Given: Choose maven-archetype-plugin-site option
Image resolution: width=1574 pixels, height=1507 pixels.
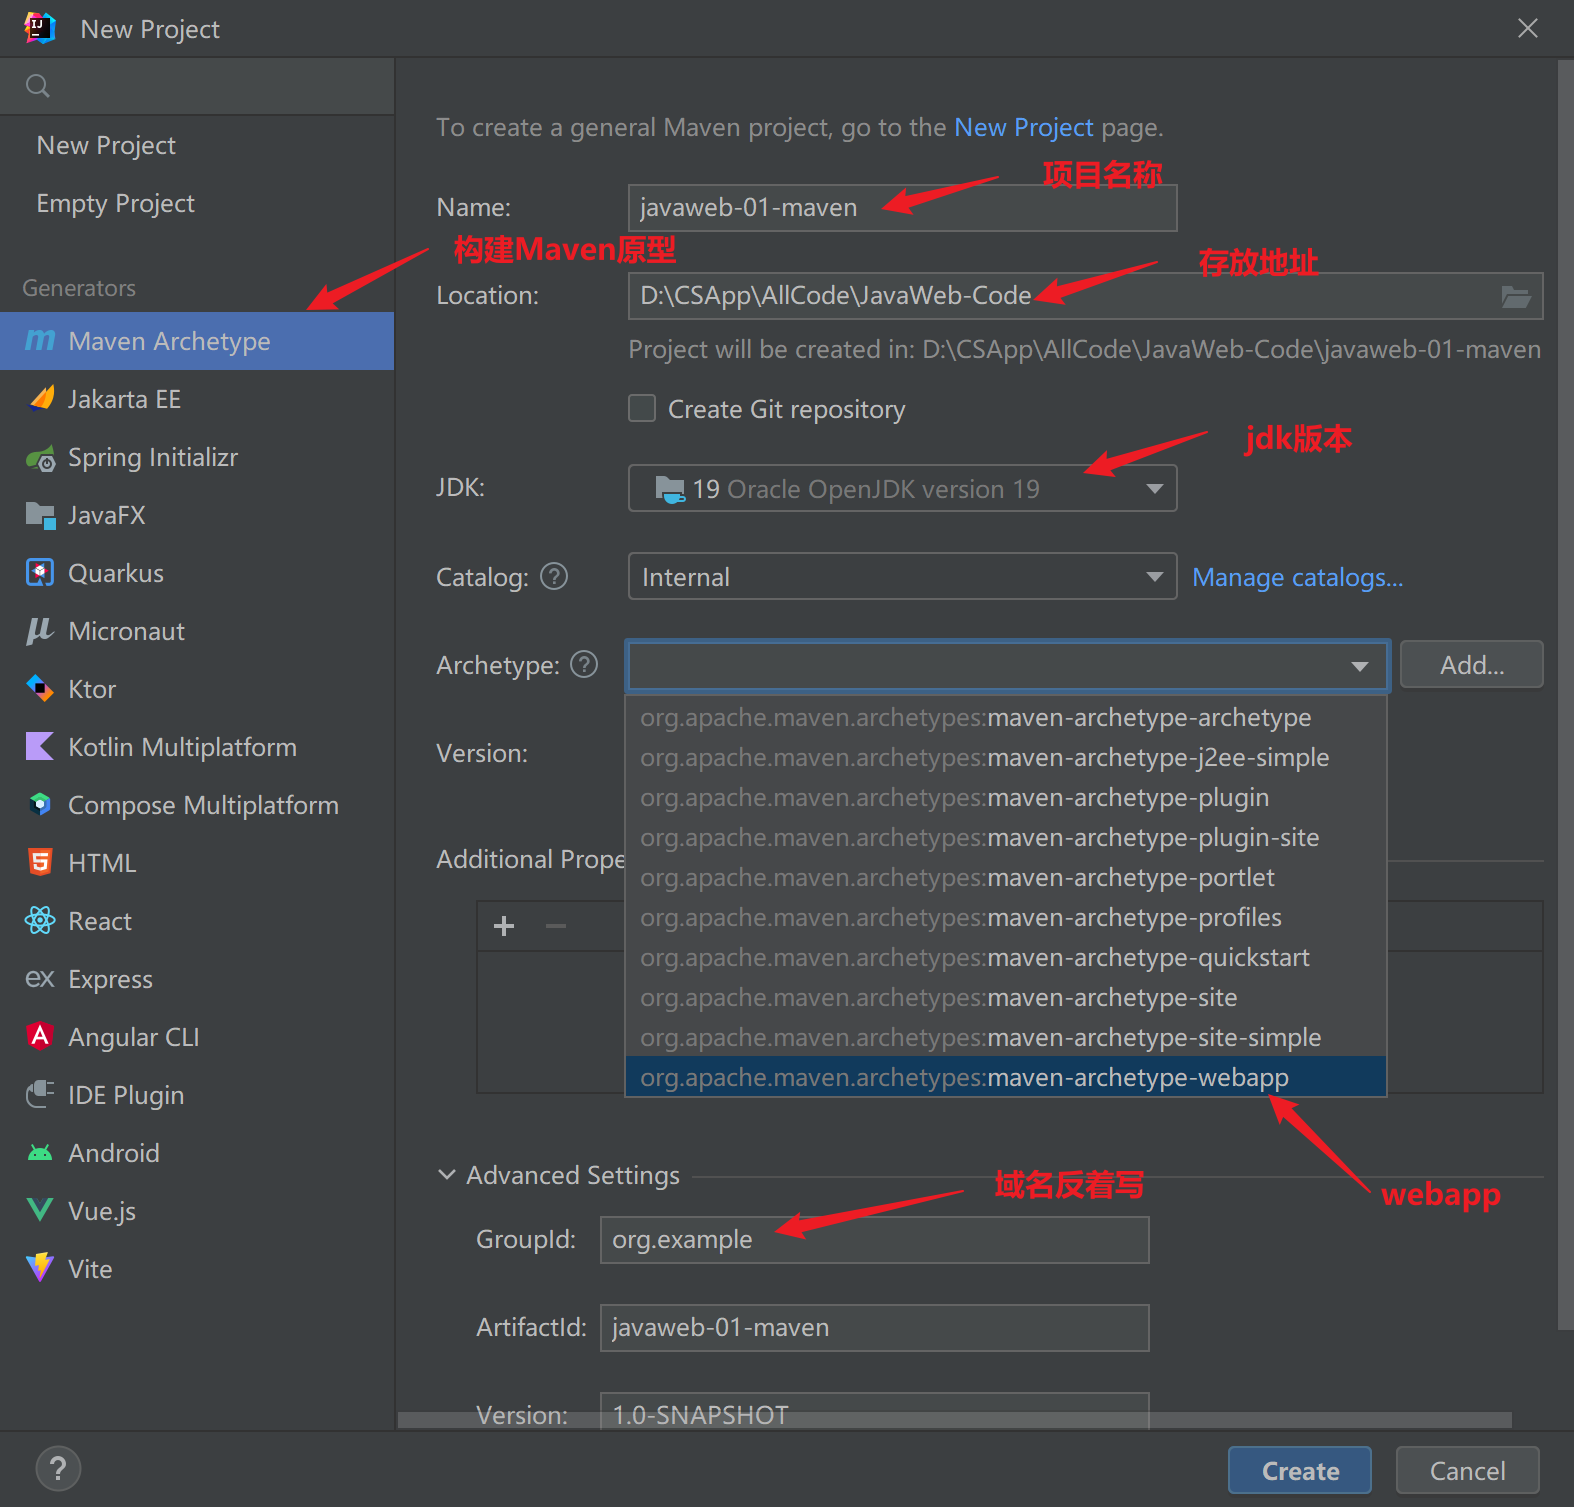Looking at the screenshot, I should tap(1006, 837).
